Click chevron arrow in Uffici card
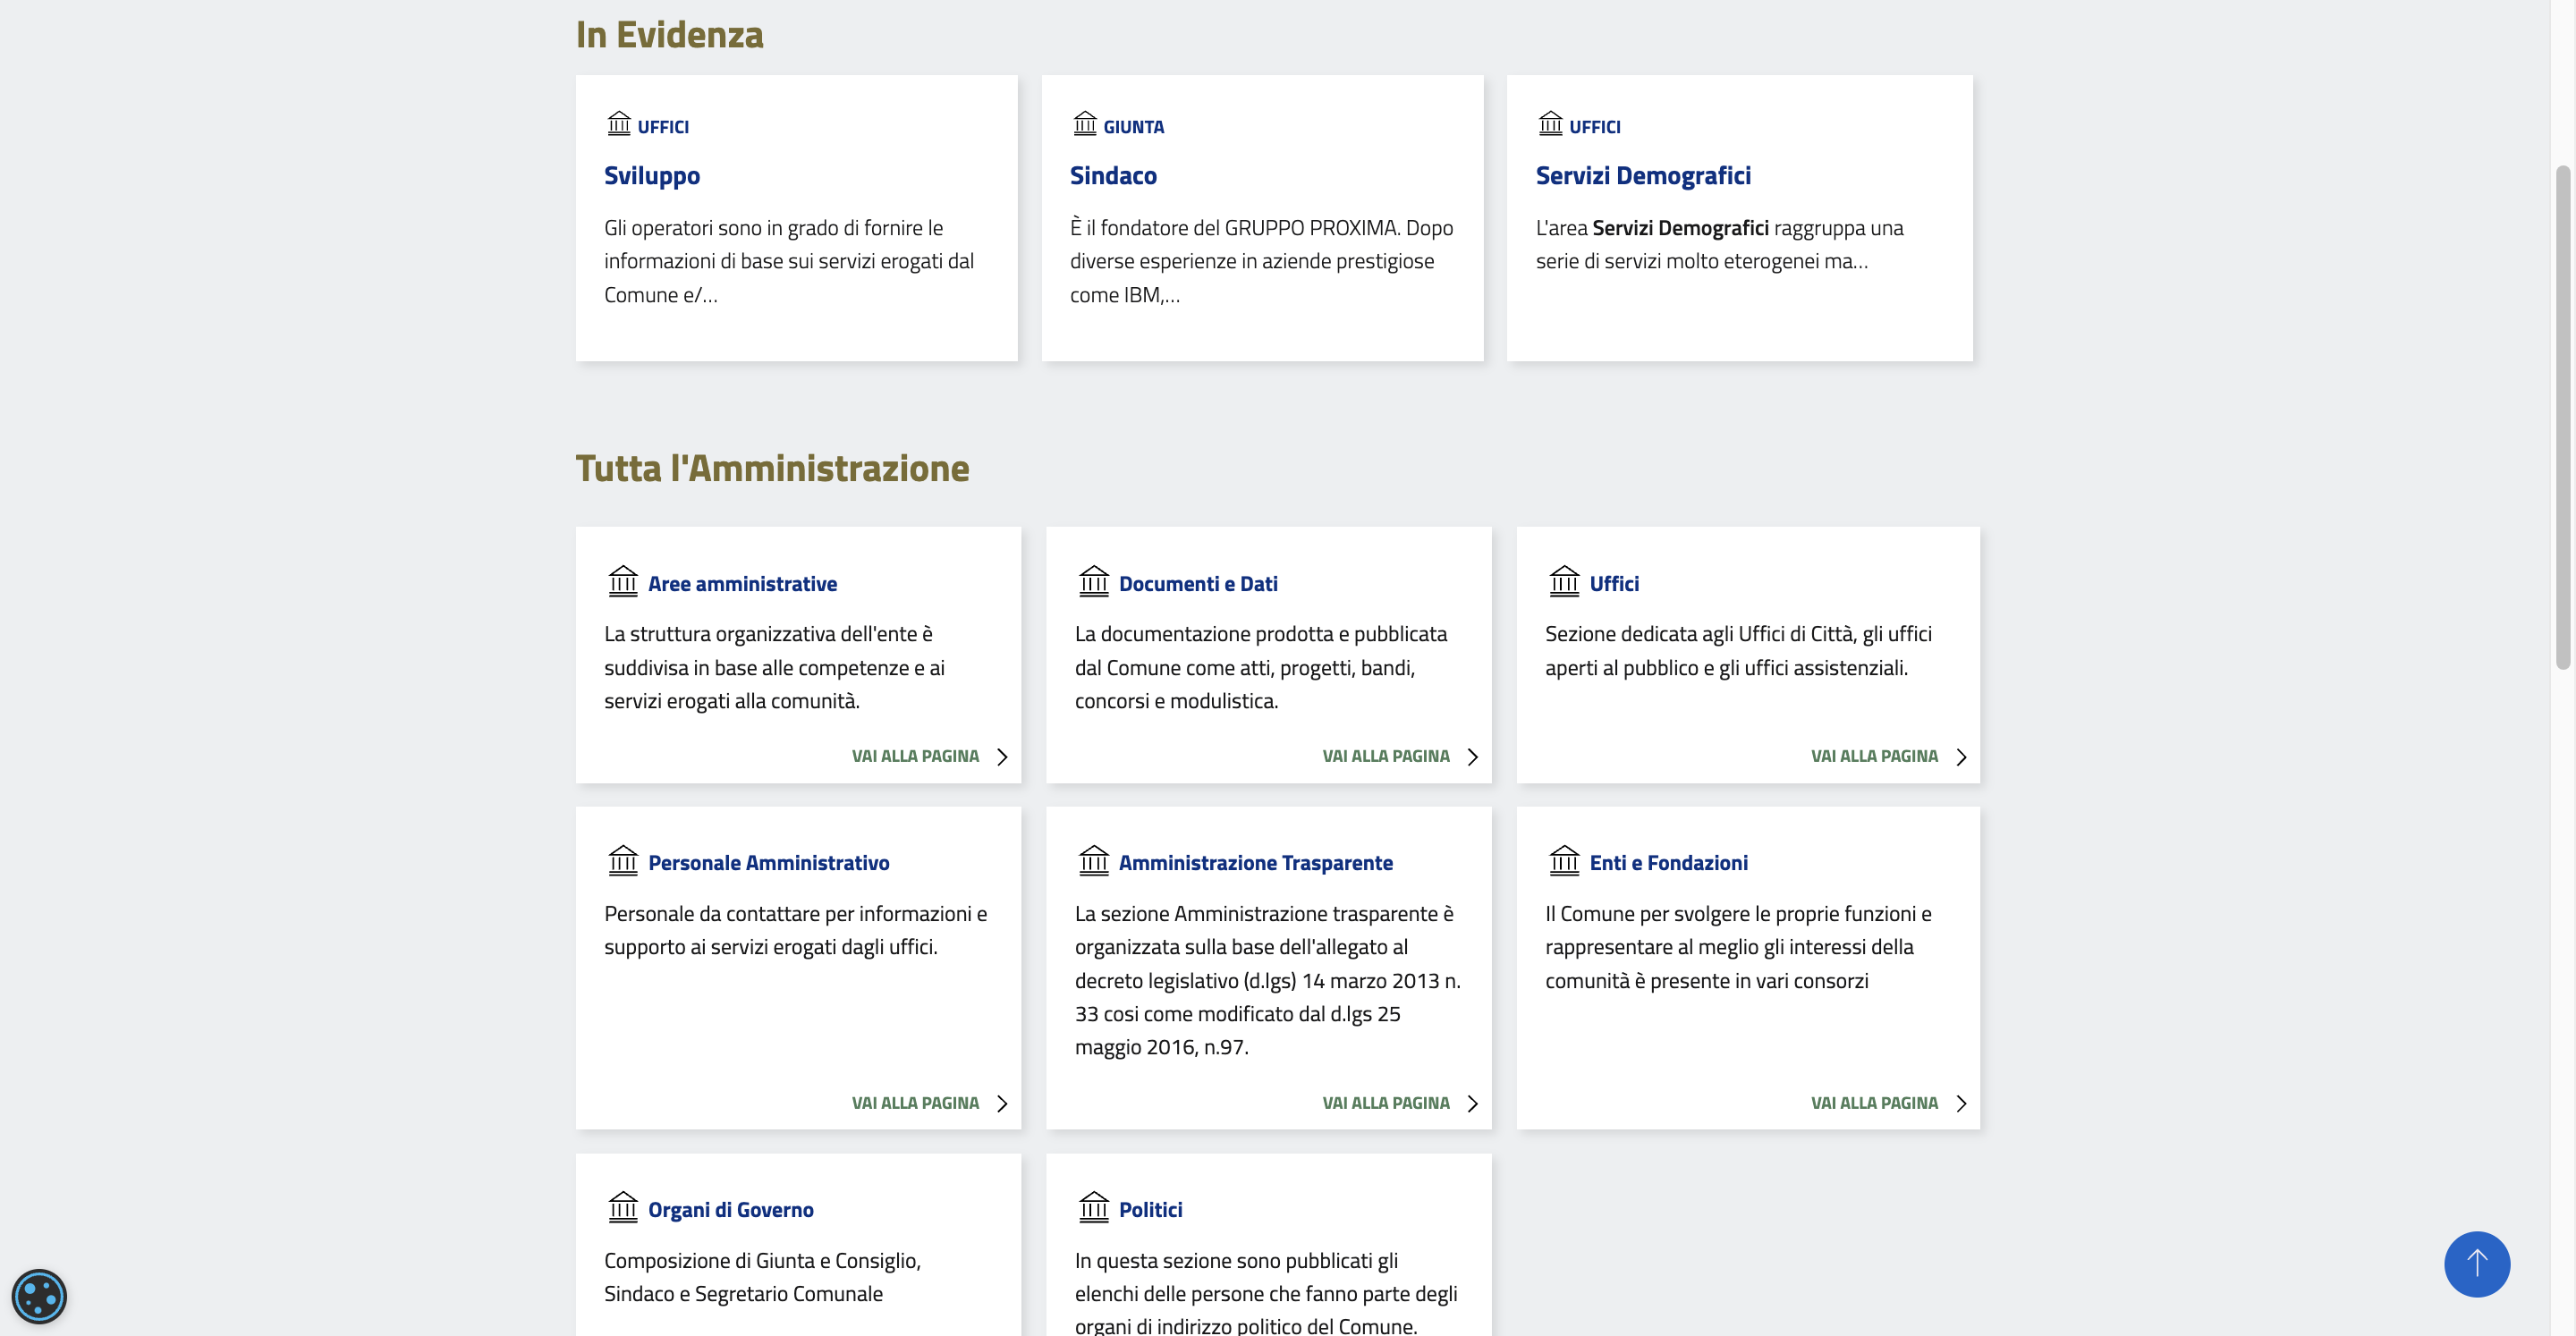Image resolution: width=2576 pixels, height=1336 pixels. pos(1961,757)
